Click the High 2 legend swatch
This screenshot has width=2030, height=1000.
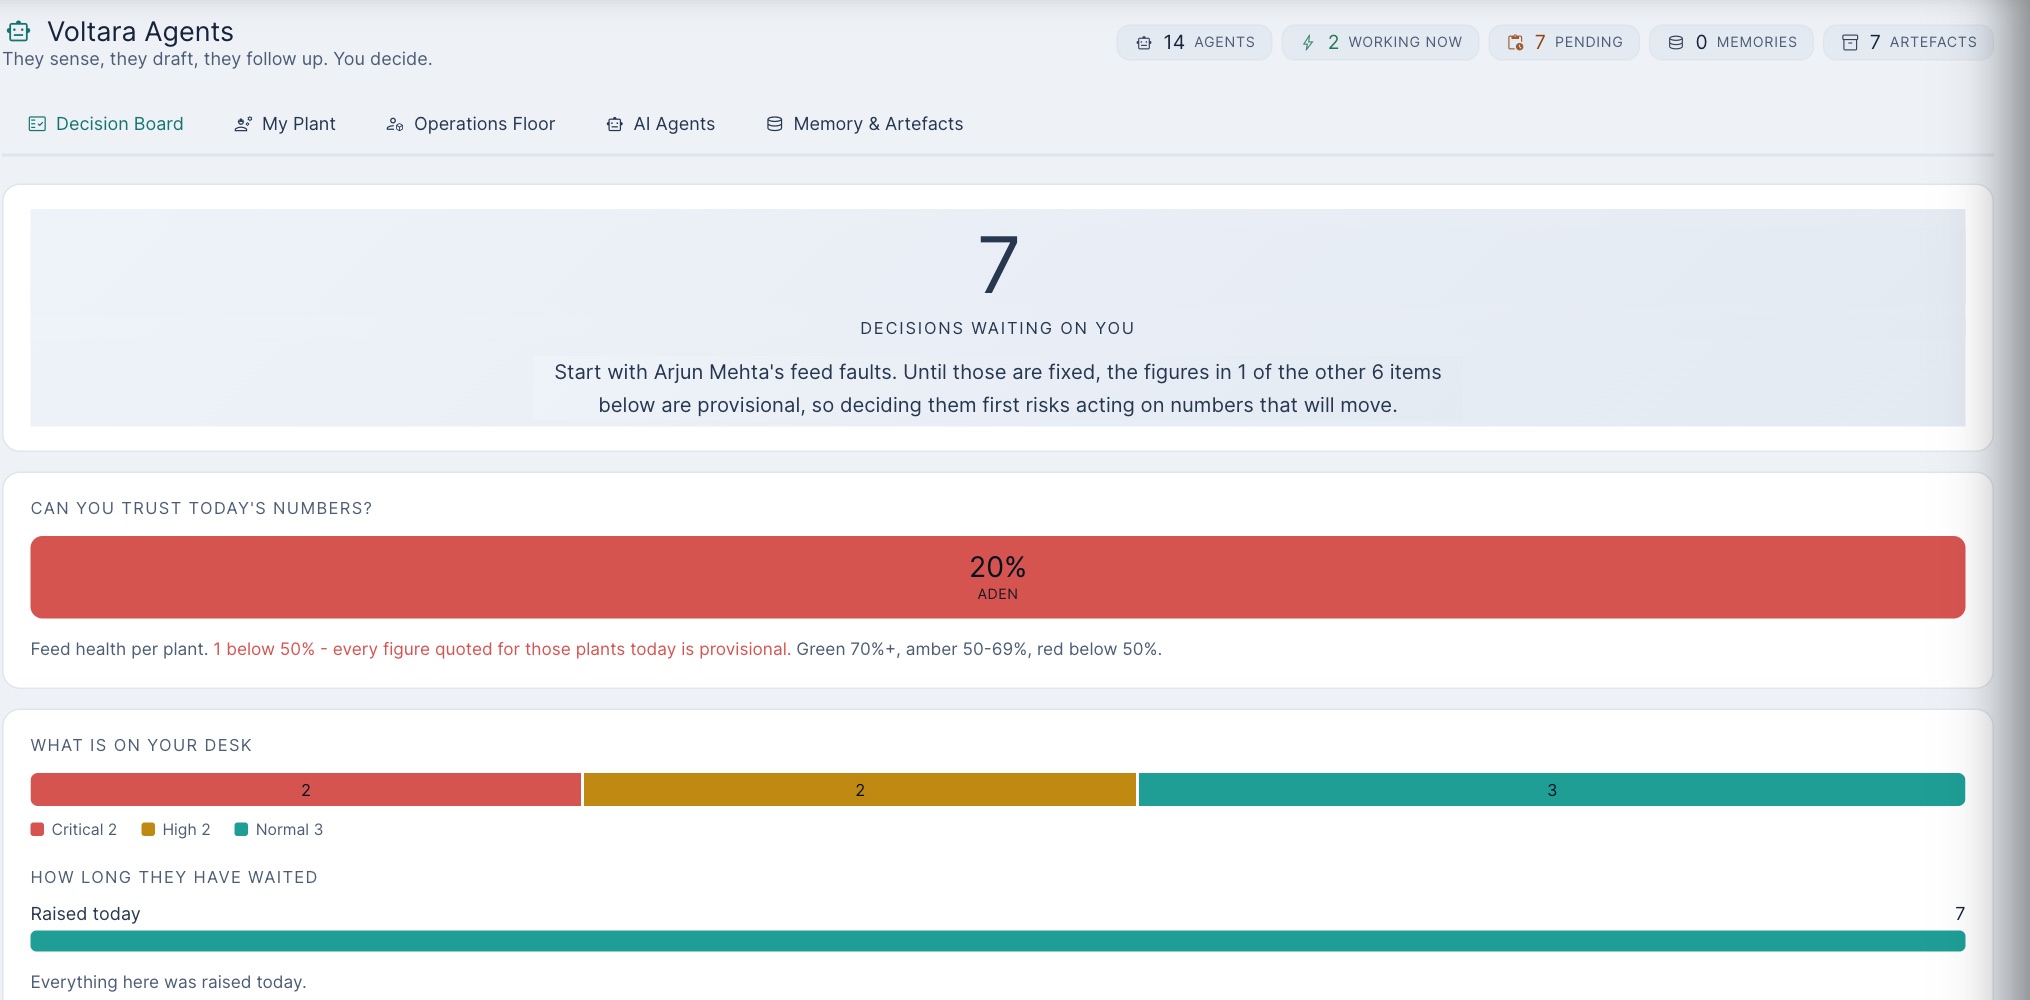[148, 829]
